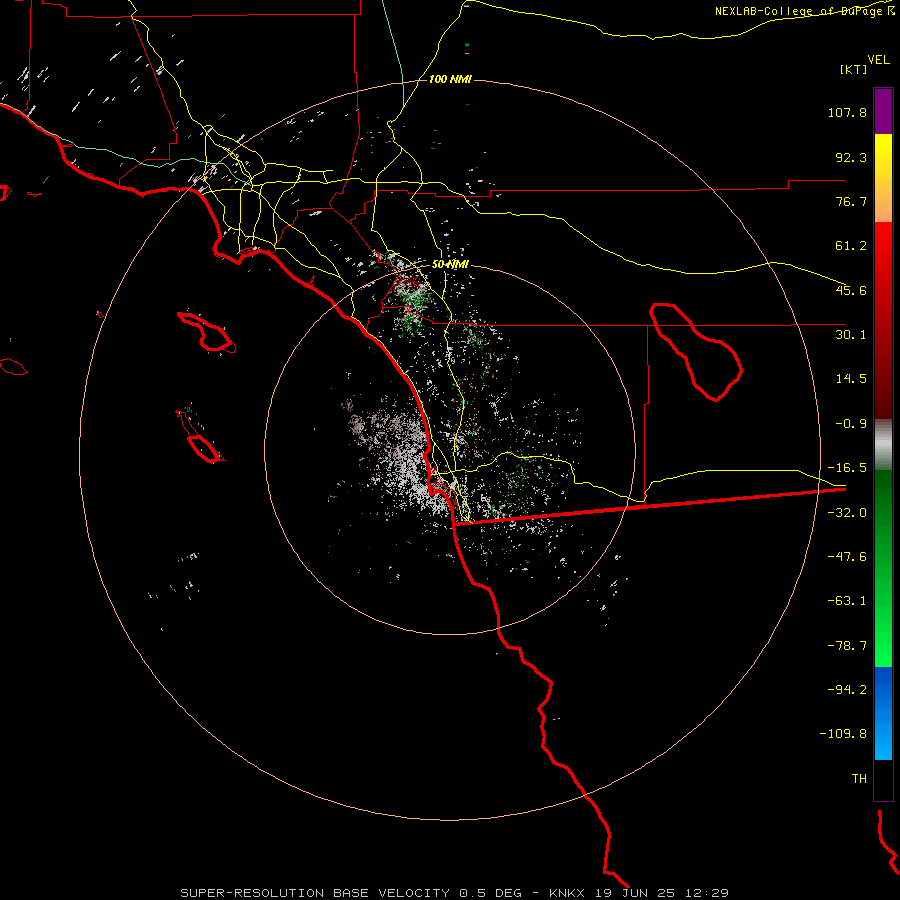Click the 45.6 legend value
The width and height of the screenshot is (900, 900).
point(851,290)
